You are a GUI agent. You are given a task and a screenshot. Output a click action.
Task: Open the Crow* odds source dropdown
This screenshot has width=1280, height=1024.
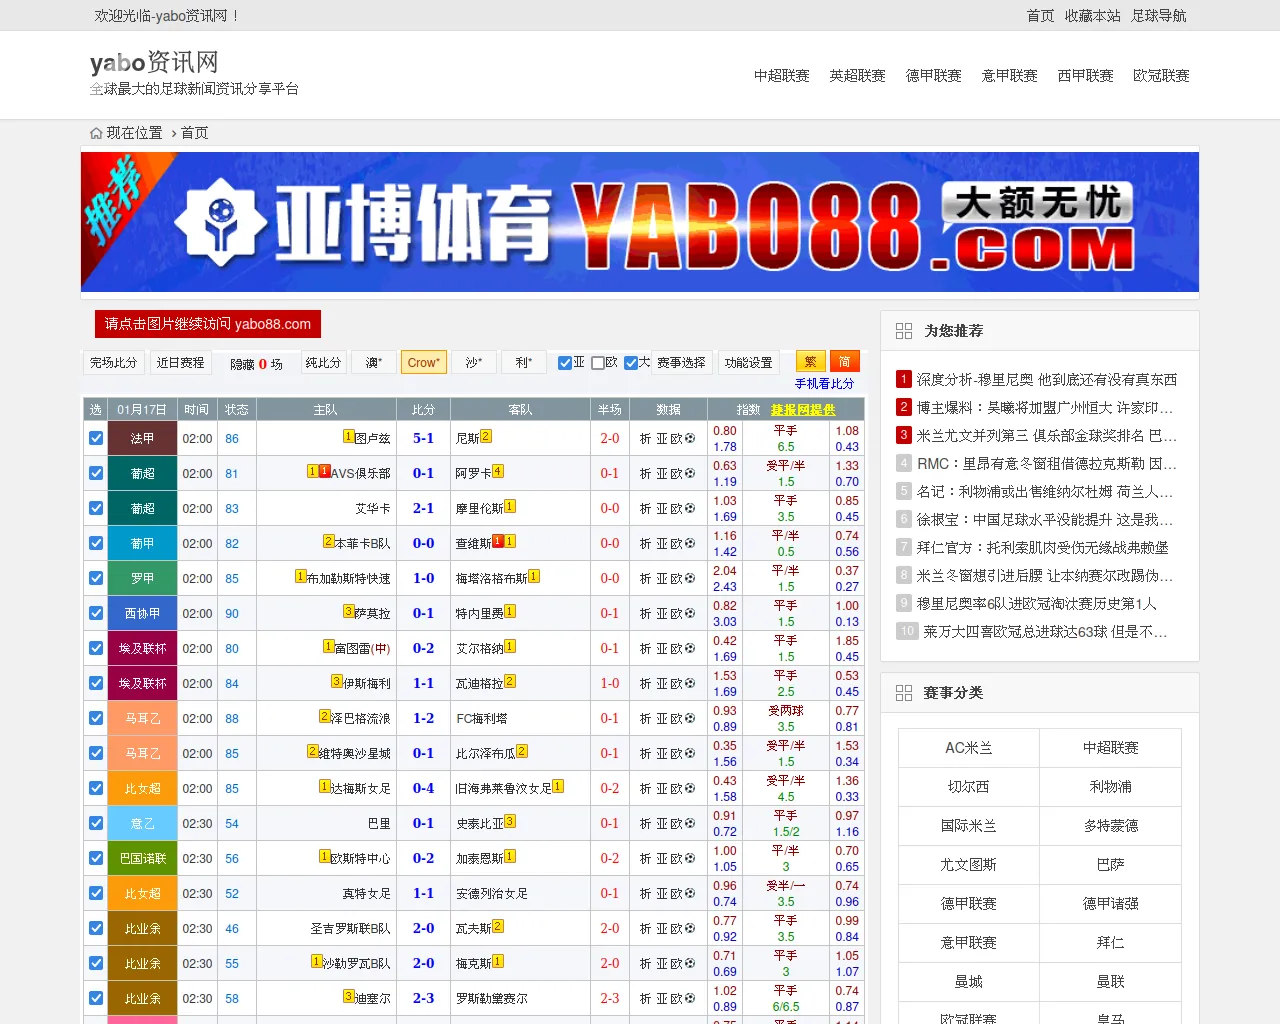pyautogui.click(x=423, y=362)
